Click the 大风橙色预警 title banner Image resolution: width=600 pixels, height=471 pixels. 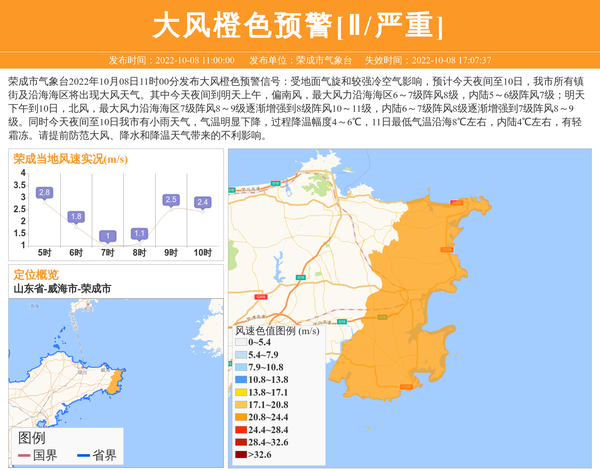(300, 22)
